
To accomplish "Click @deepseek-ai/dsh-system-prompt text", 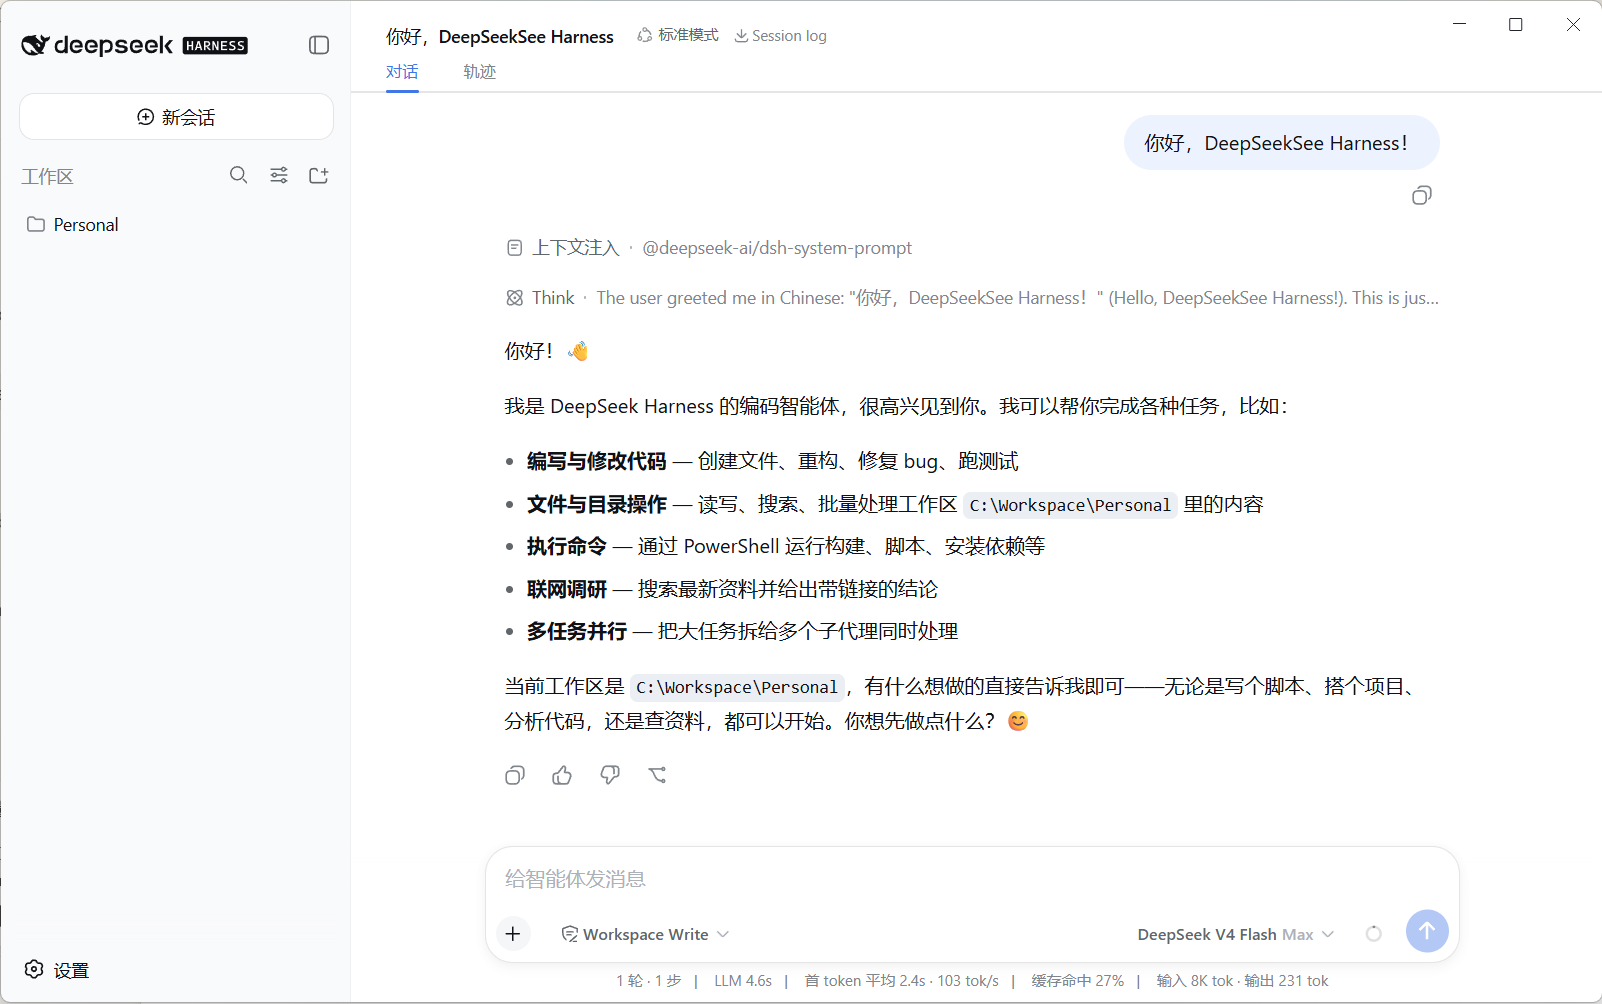I will [x=777, y=248].
